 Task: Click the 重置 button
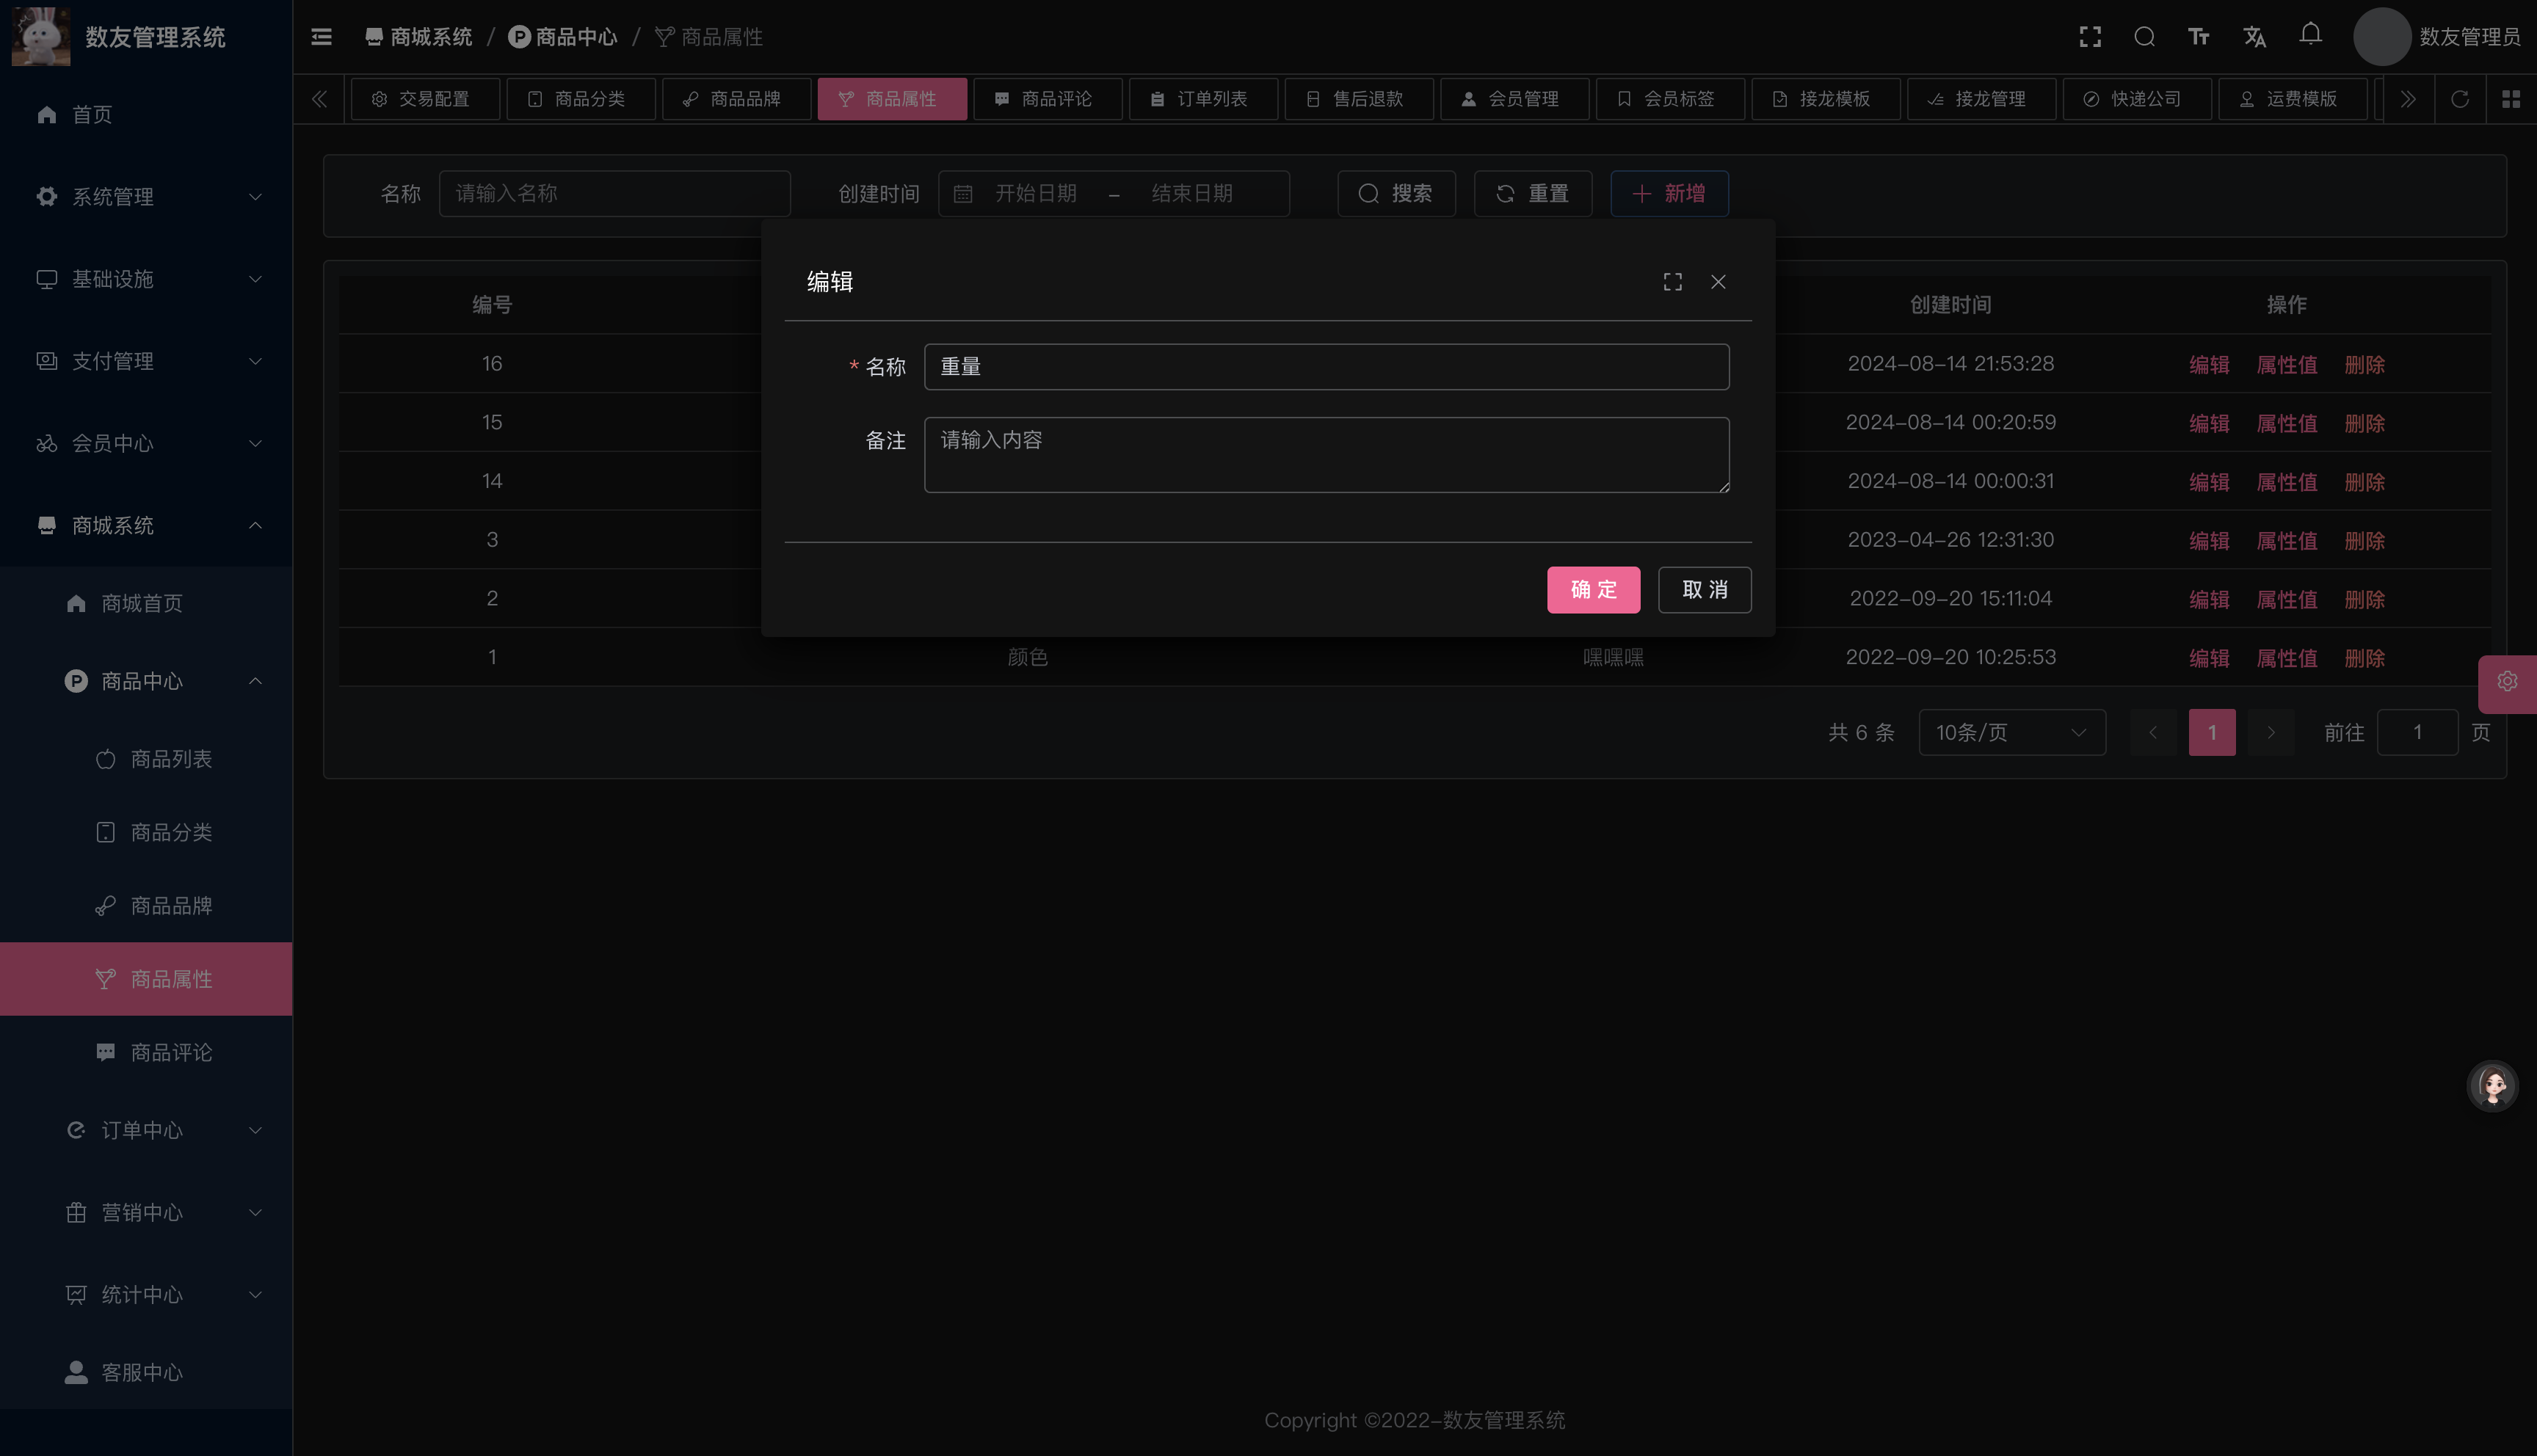click(x=1533, y=194)
